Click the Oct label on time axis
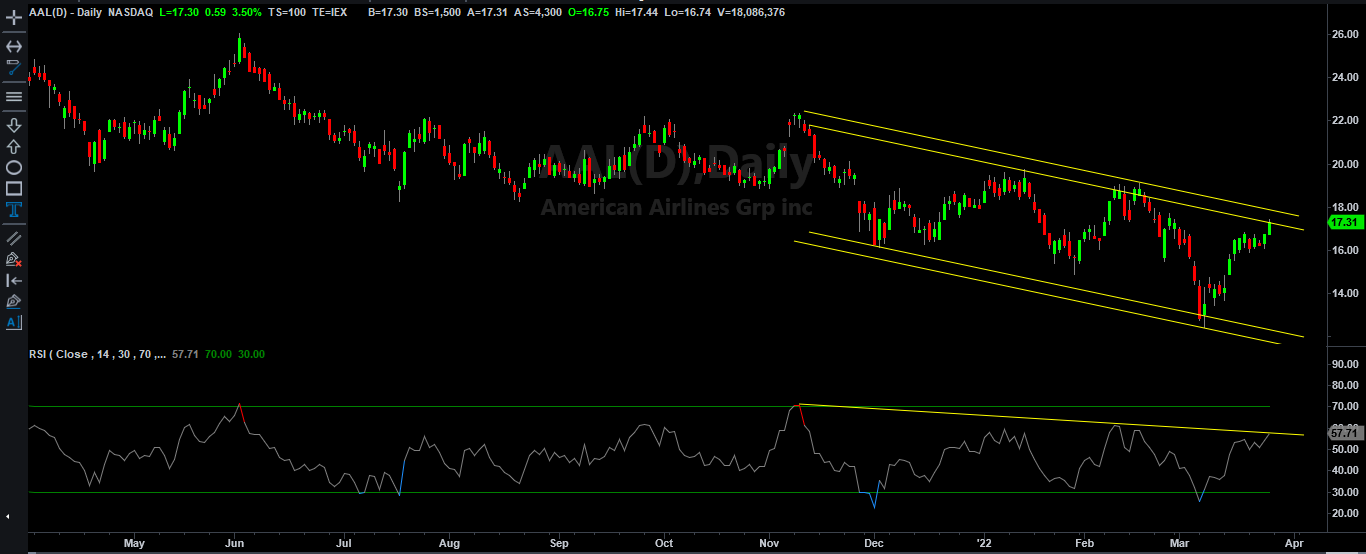 (663, 543)
